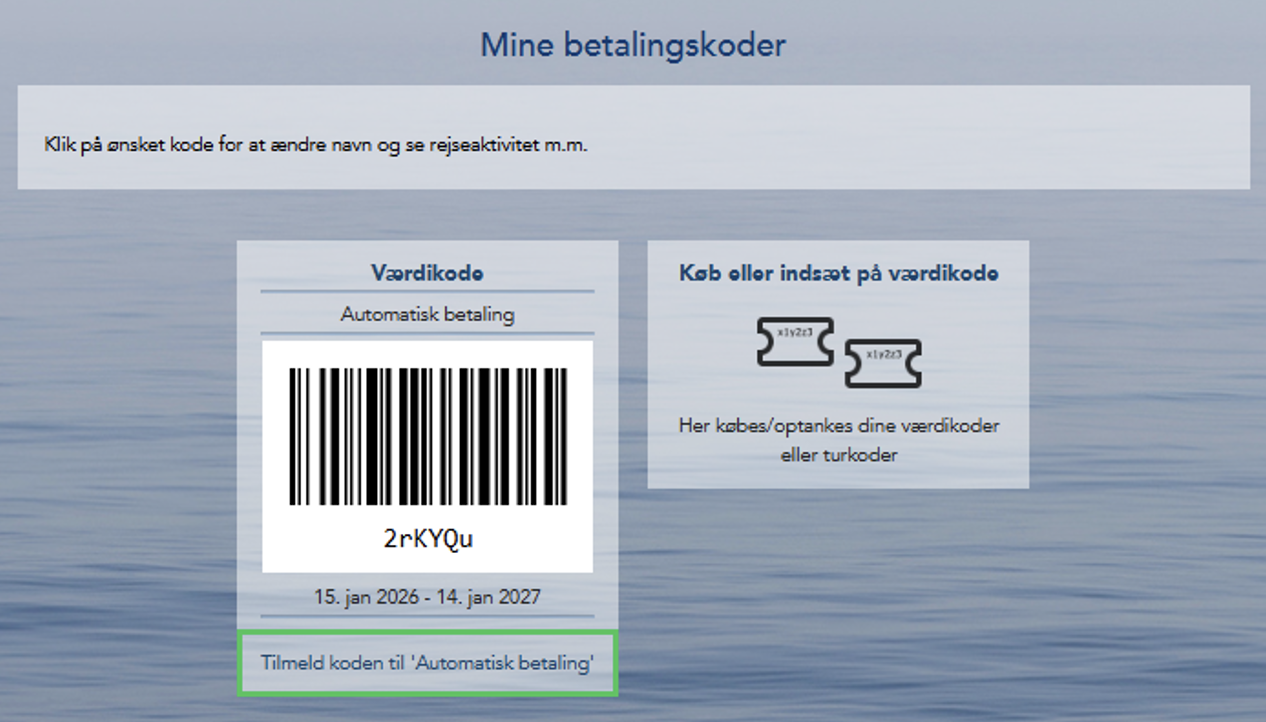This screenshot has height=722, width=1266.
Task: Click the empty area below purchase card description
Action: [x=838, y=476]
